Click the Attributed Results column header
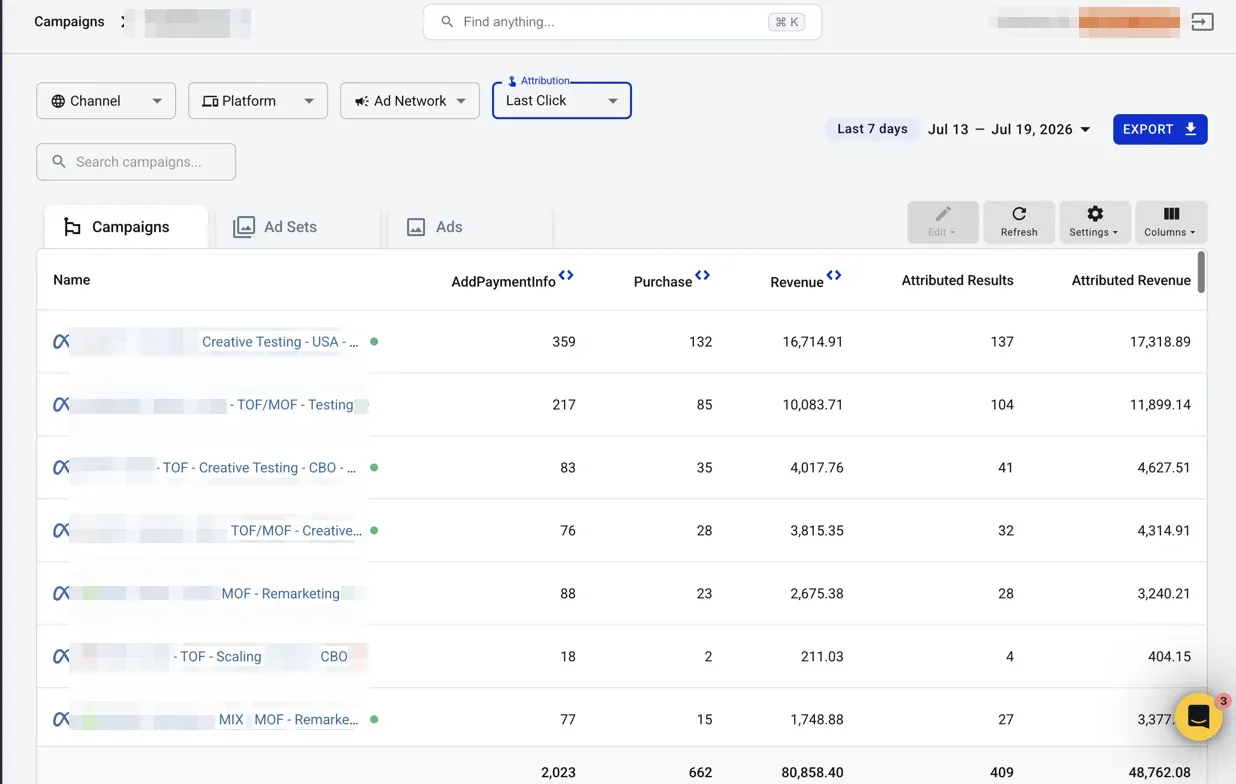The height and width of the screenshot is (784, 1236). pyautogui.click(x=957, y=280)
